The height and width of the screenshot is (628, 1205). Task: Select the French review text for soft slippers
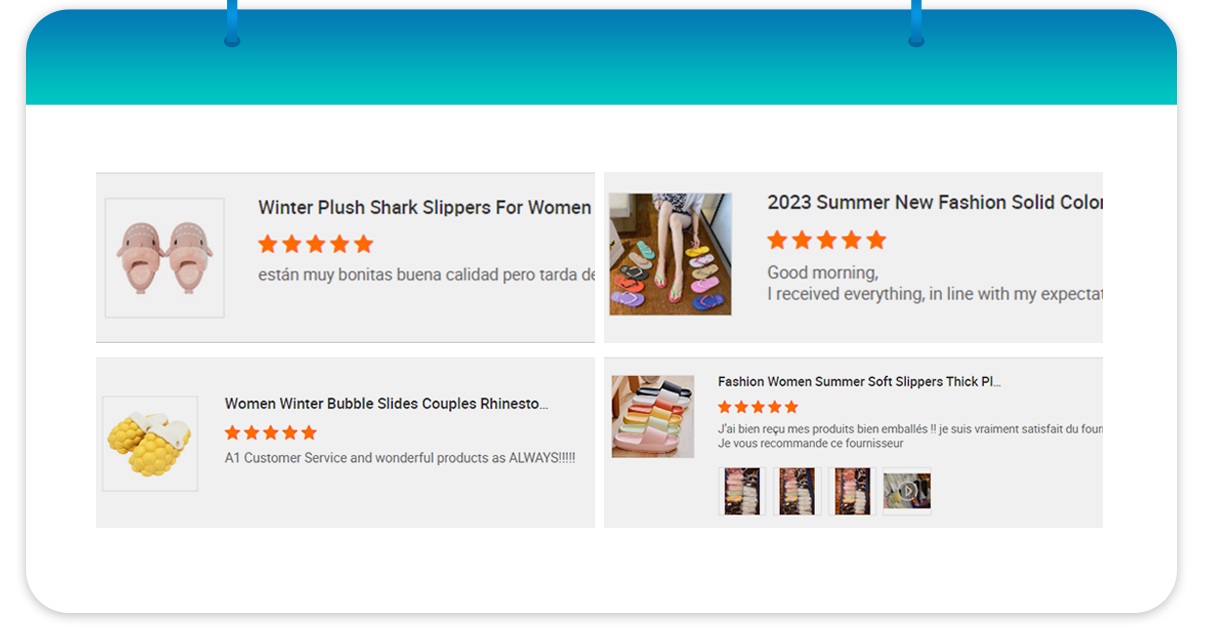coord(910,436)
